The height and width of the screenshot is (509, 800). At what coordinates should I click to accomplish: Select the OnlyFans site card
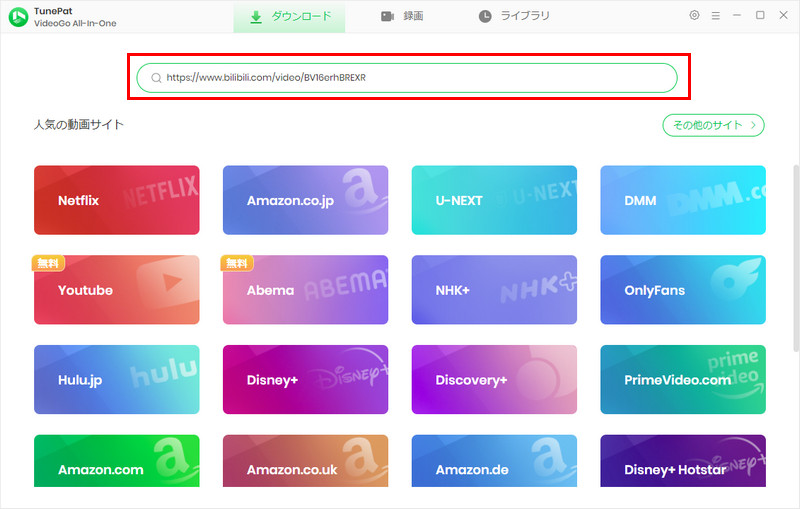click(683, 290)
